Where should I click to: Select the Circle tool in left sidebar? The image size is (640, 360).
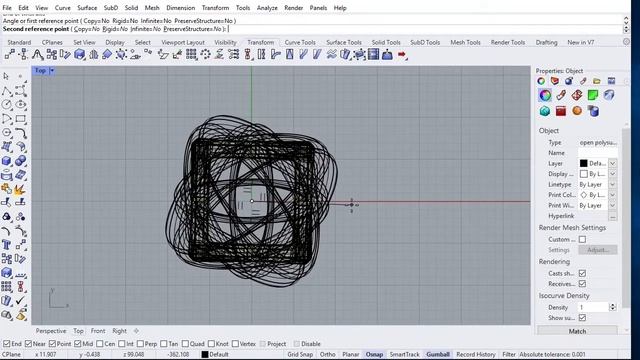pos(7,104)
